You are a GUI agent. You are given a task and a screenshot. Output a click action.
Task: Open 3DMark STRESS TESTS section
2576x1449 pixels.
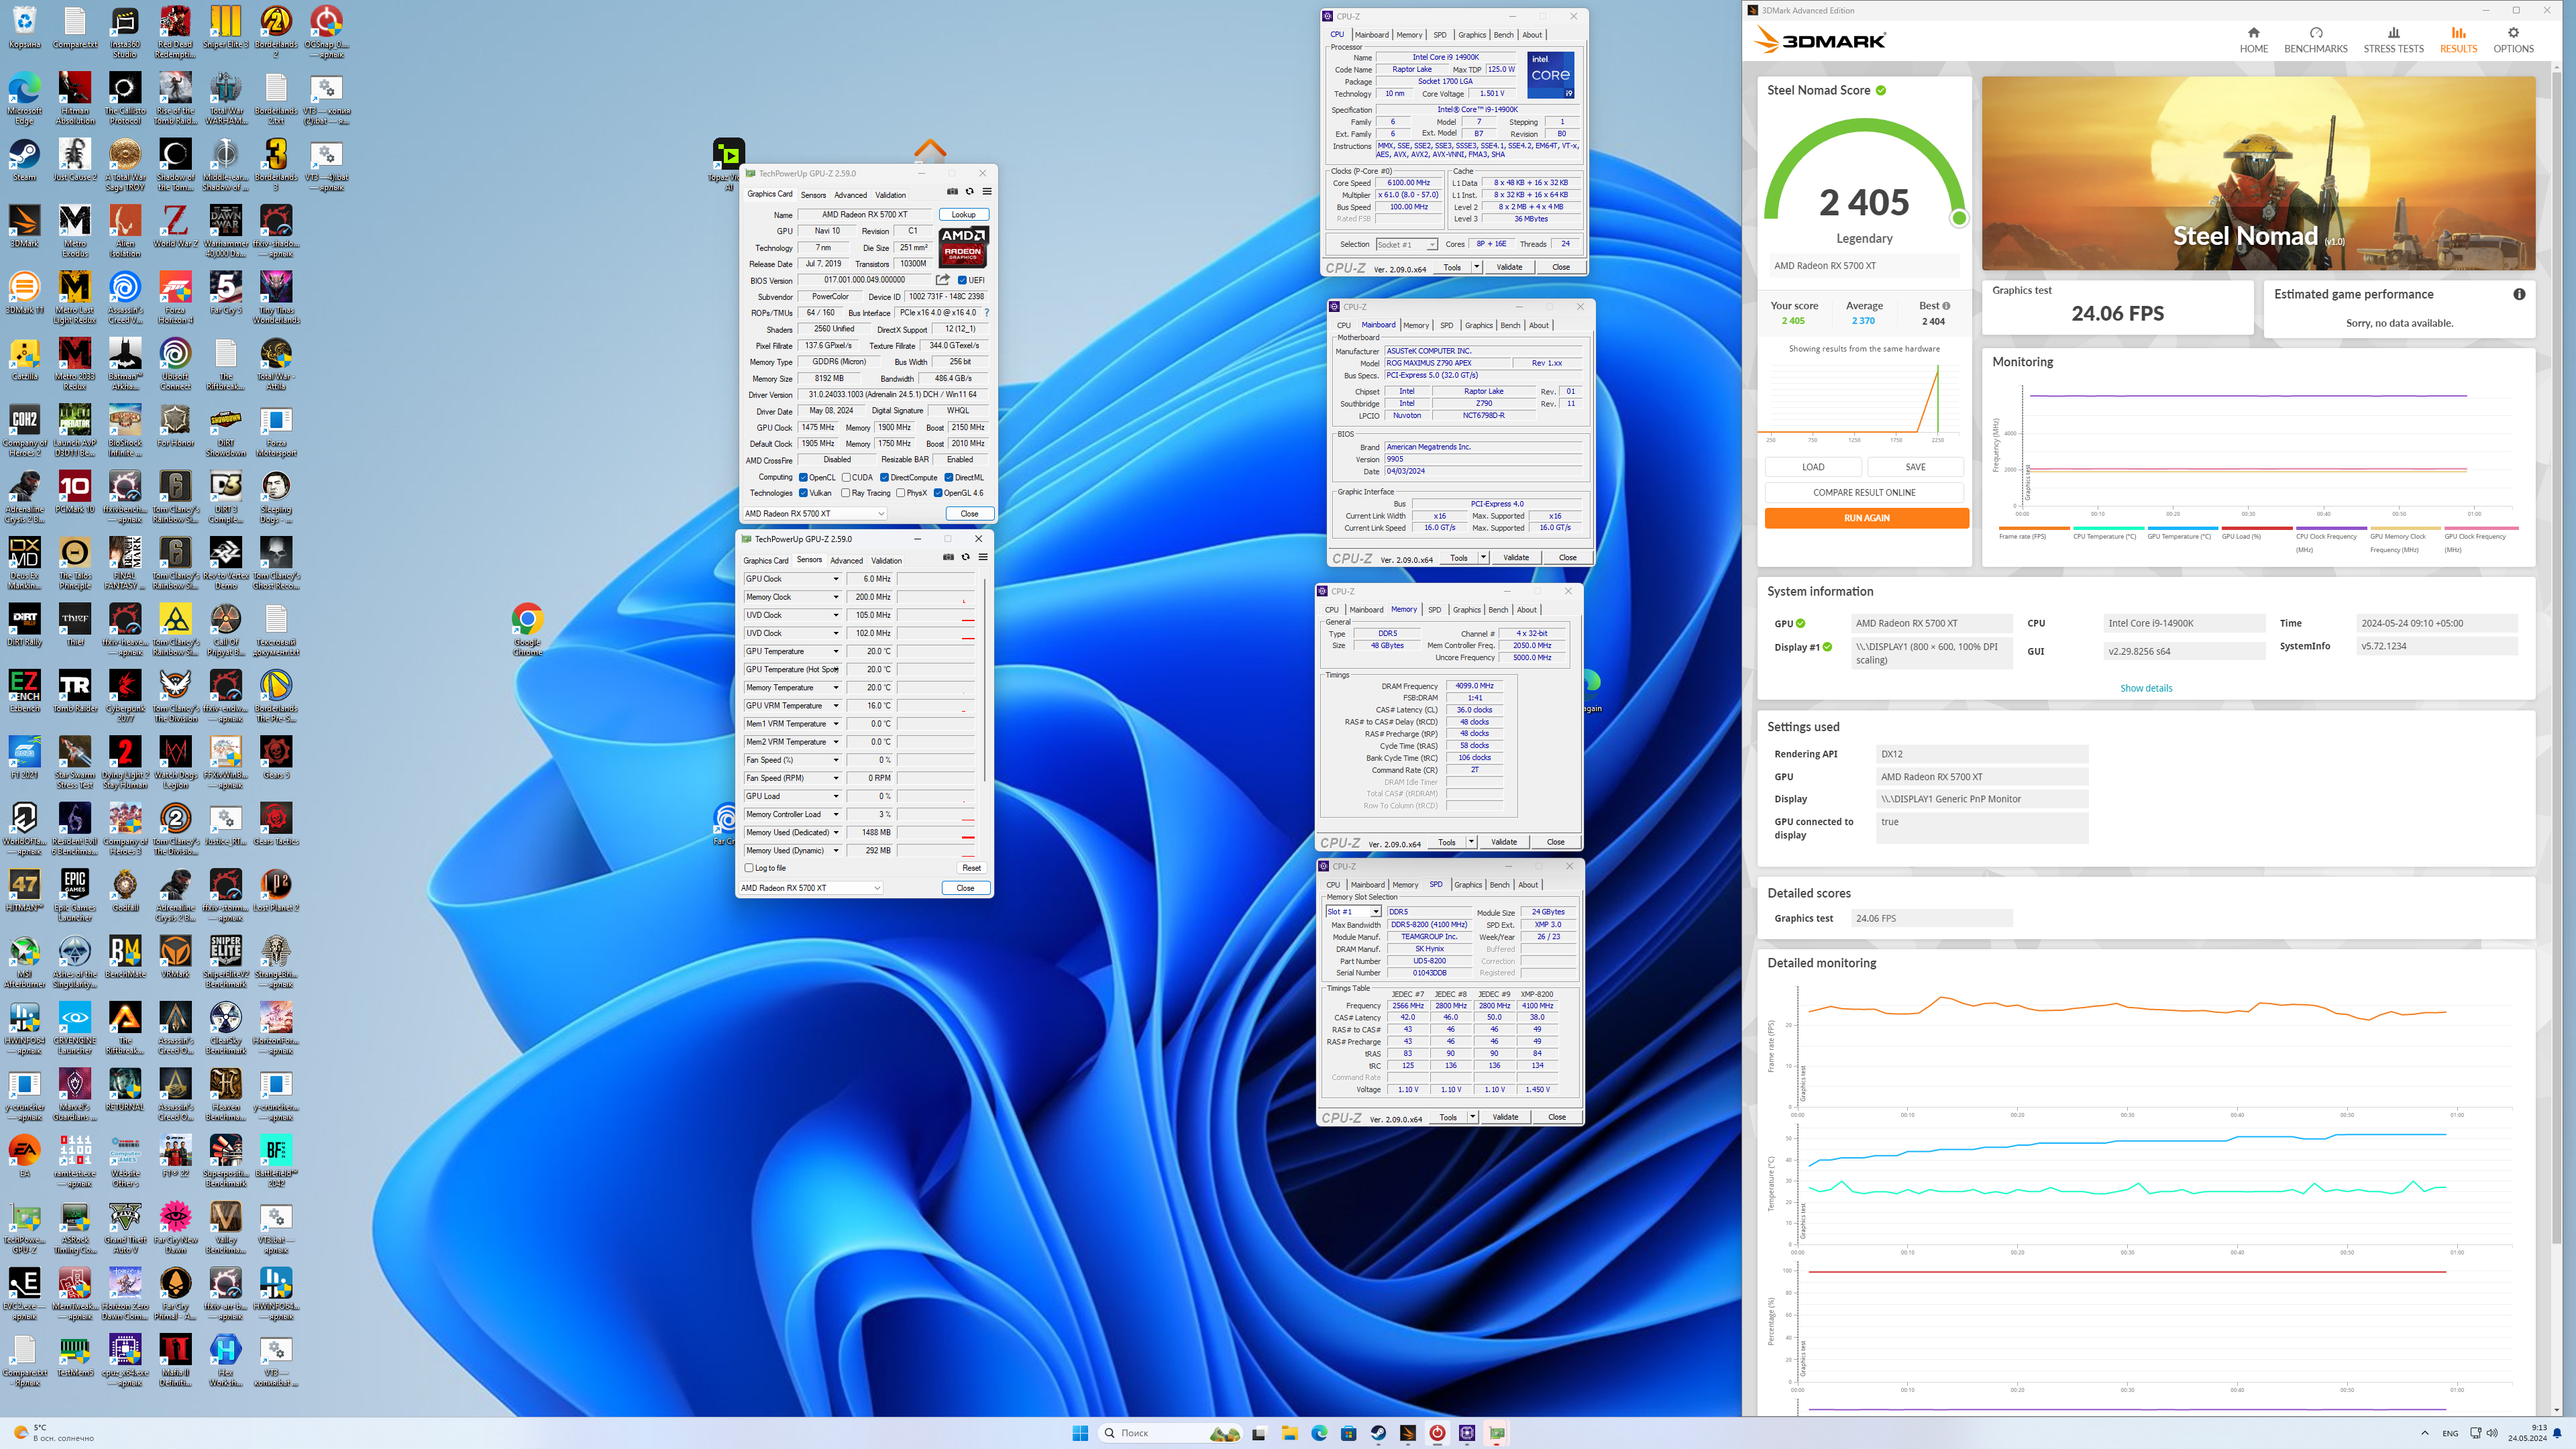pos(2393,40)
